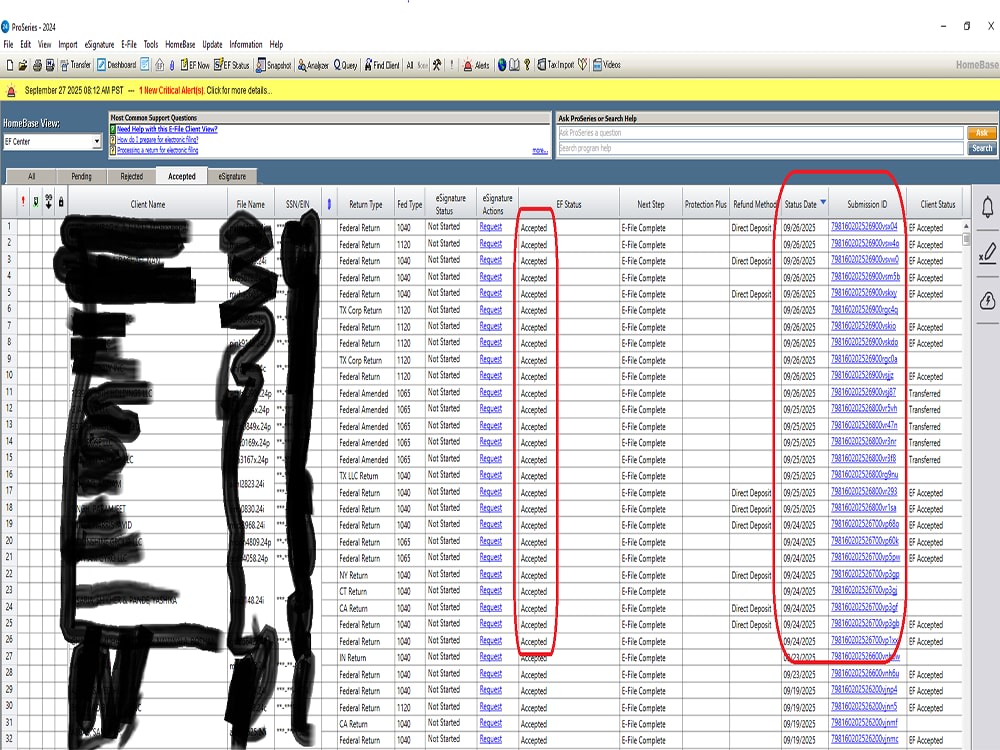
Task: Sort by the Client Name column header
Action: pos(147,204)
